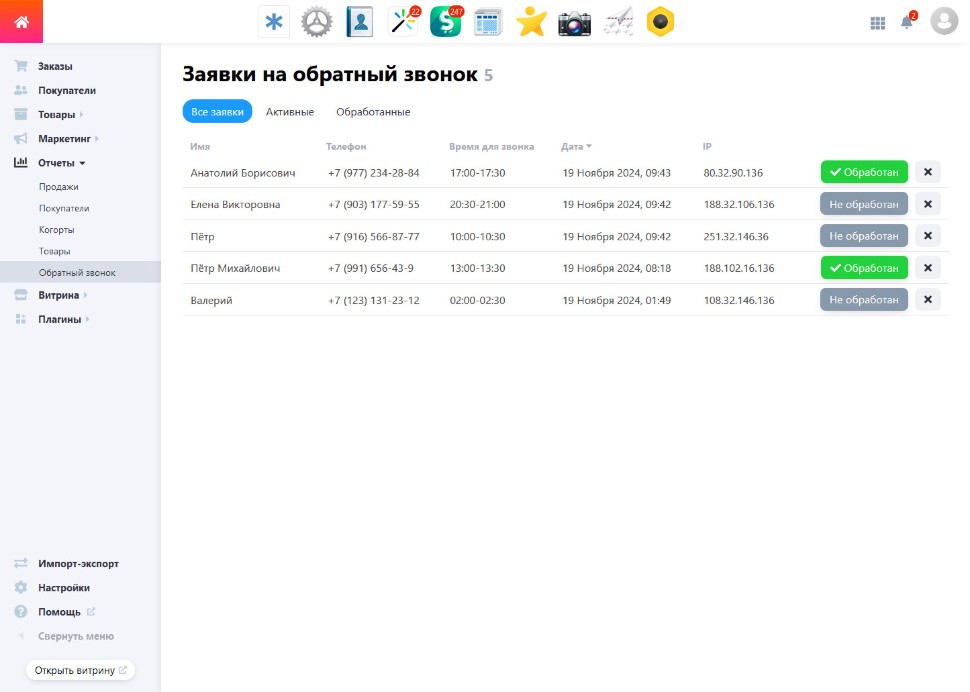The height and width of the screenshot is (692, 970).
Task: Open the Когорты report
Action: (57, 229)
